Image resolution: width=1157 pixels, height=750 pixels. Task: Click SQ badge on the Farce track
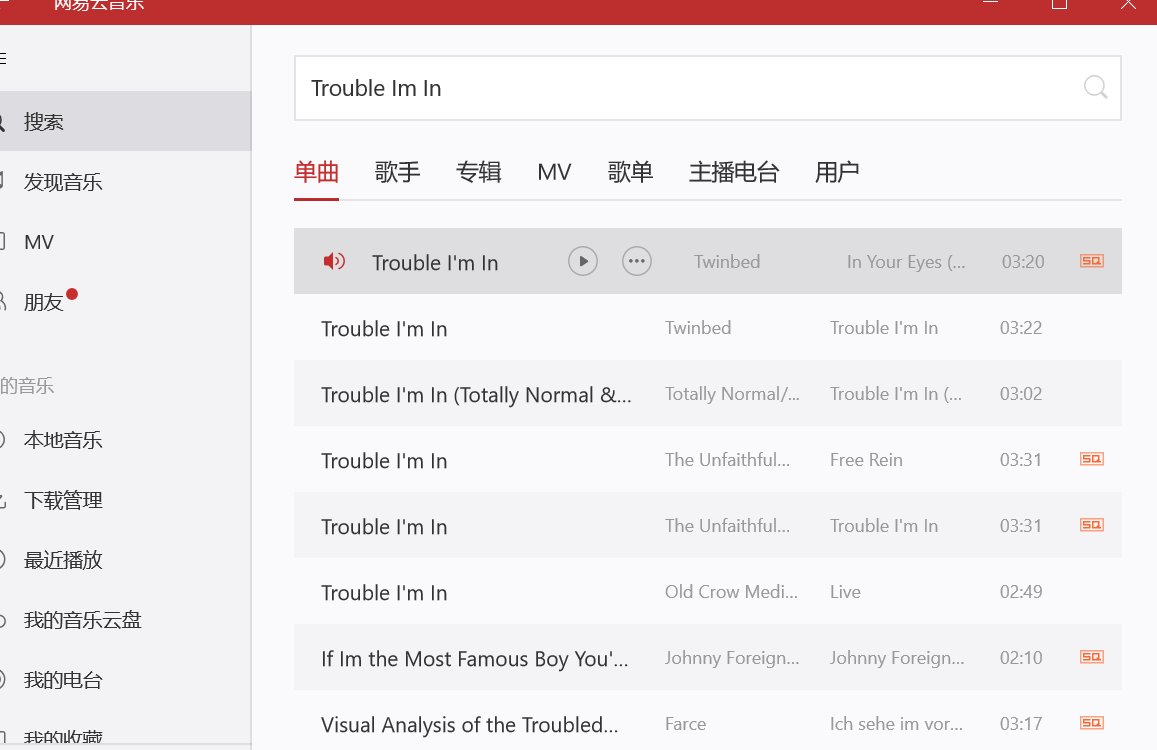point(1091,724)
